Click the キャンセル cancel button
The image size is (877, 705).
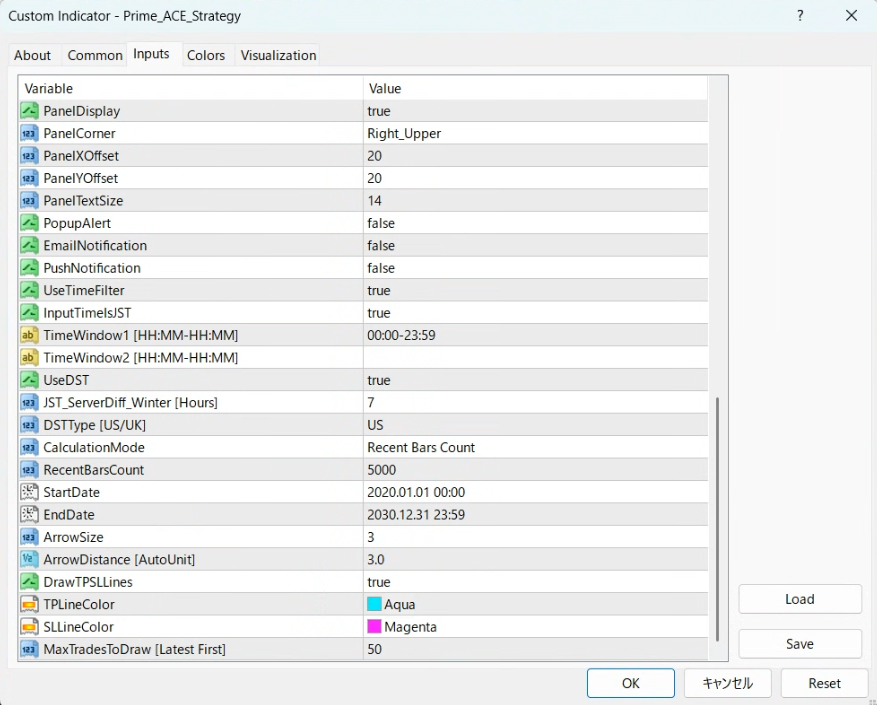[x=727, y=683]
